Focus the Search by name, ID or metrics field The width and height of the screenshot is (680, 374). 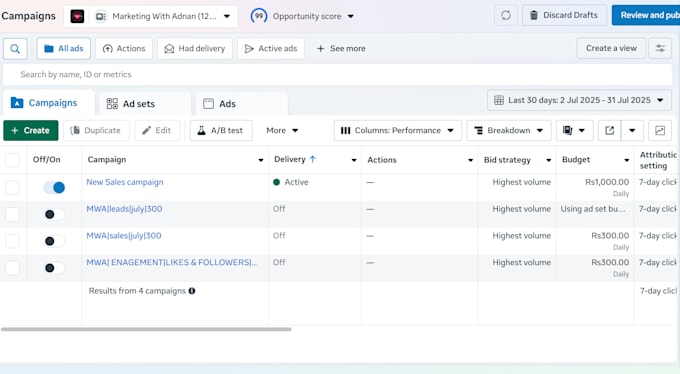(x=337, y=75)
